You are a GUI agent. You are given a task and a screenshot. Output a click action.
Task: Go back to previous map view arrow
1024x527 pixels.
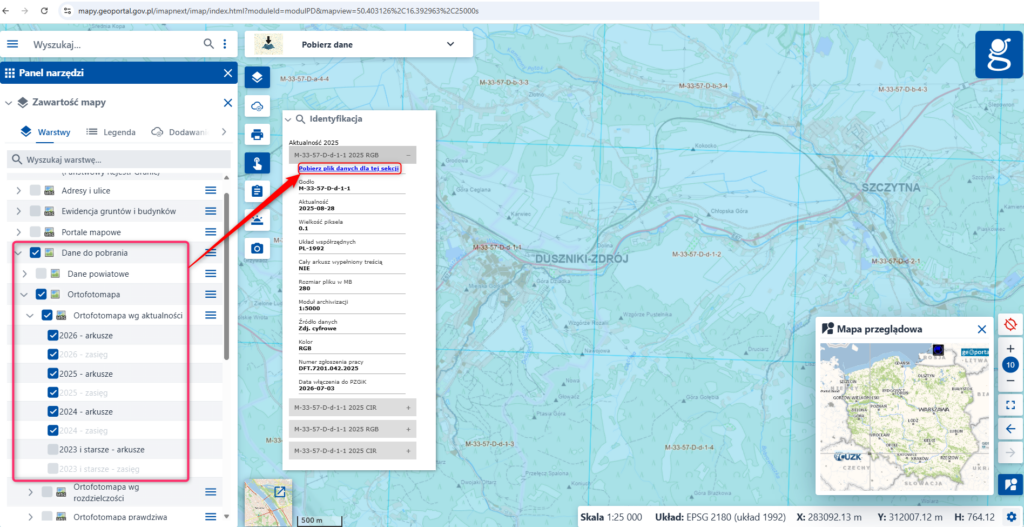click(x=1010, y=428)
